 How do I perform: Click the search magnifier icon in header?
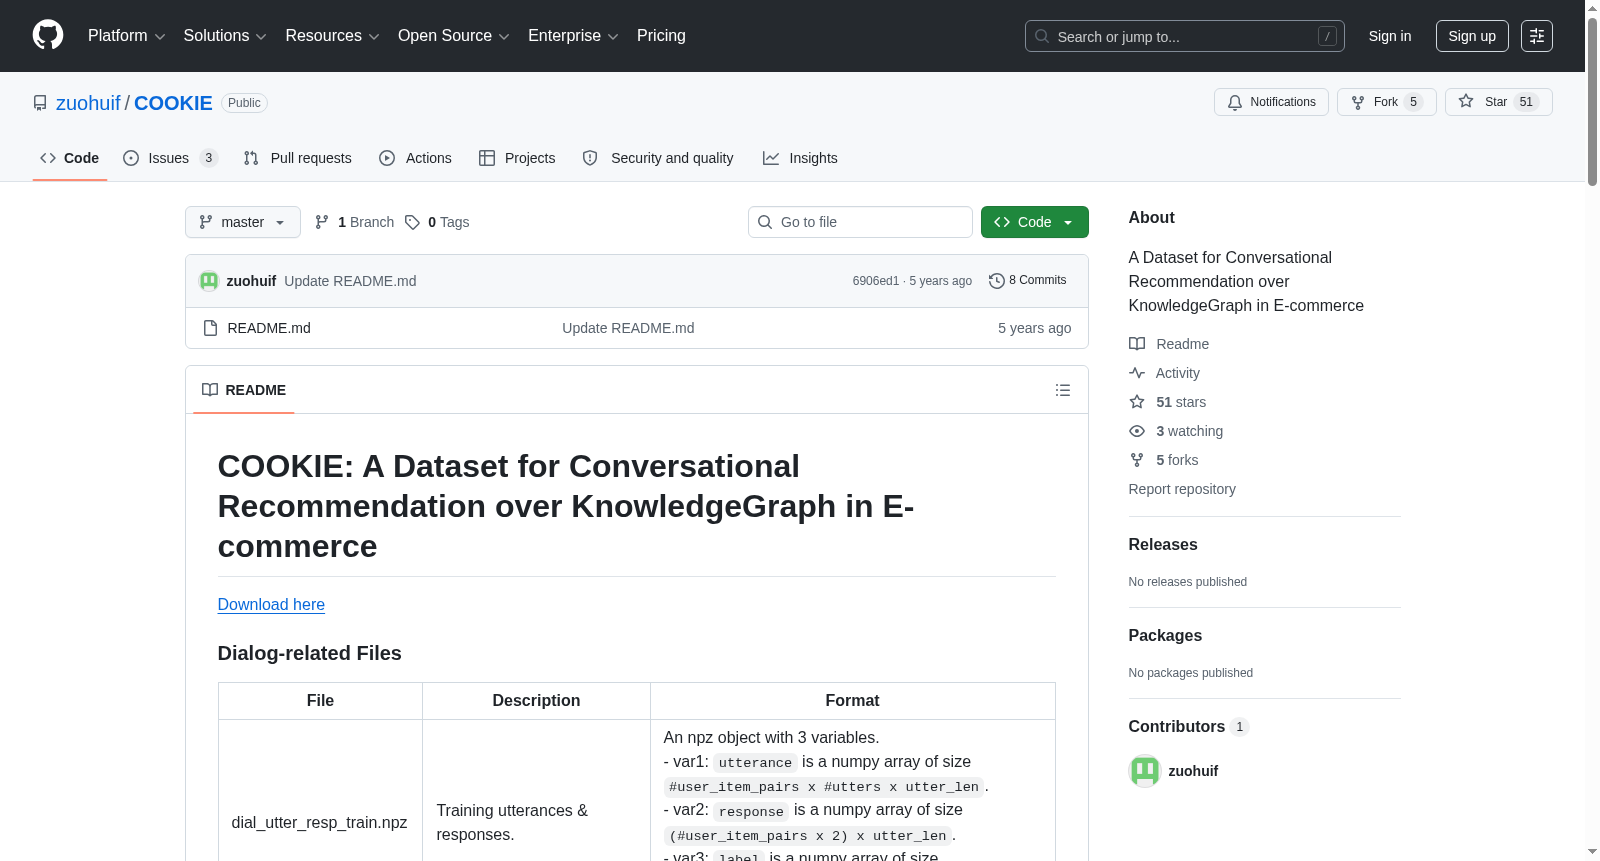coord(1042,37)
